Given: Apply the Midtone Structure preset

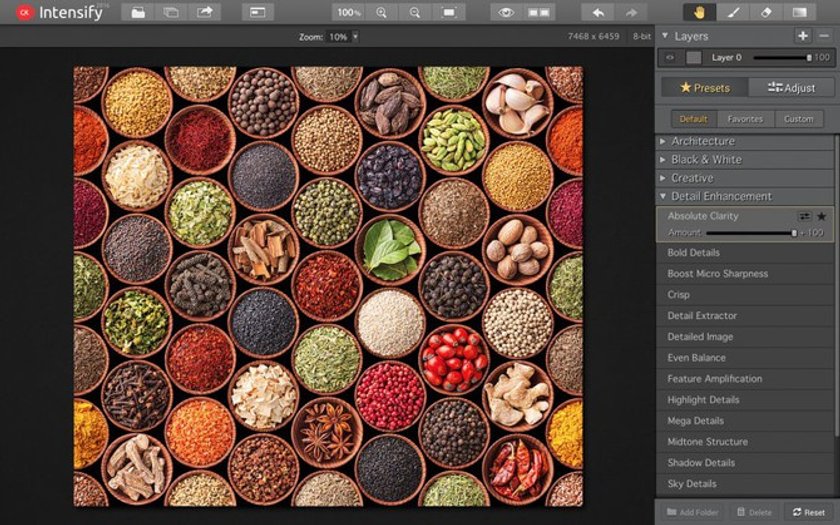Looking at the screenshot, I should 745,441.
